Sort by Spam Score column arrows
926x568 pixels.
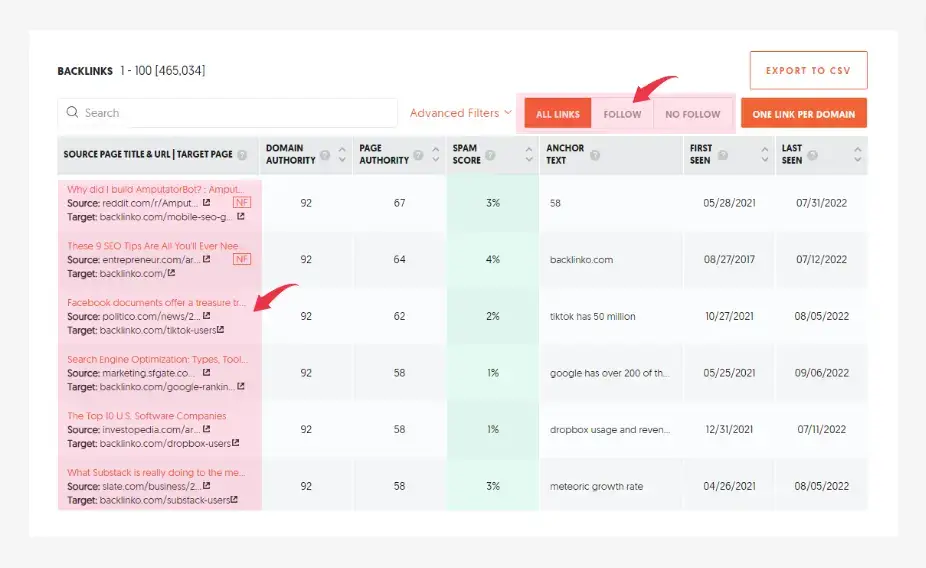(x=528, y=155)
